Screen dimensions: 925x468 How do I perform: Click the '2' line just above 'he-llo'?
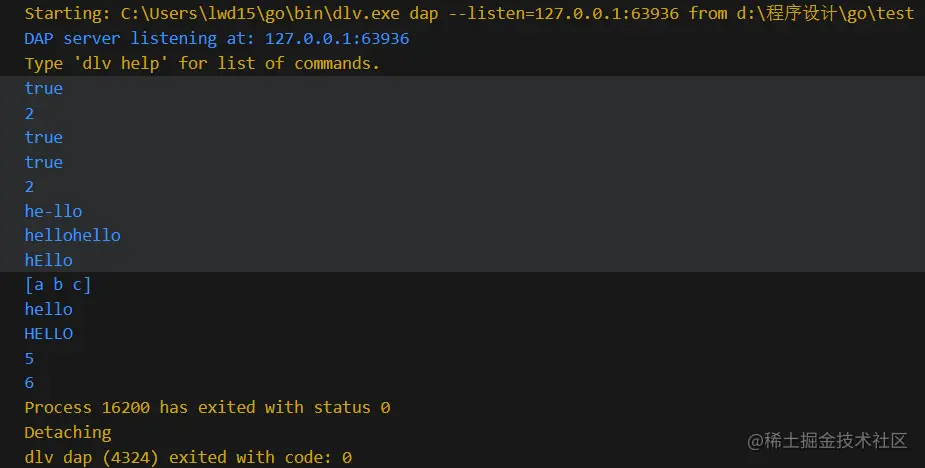click(30, 186)
